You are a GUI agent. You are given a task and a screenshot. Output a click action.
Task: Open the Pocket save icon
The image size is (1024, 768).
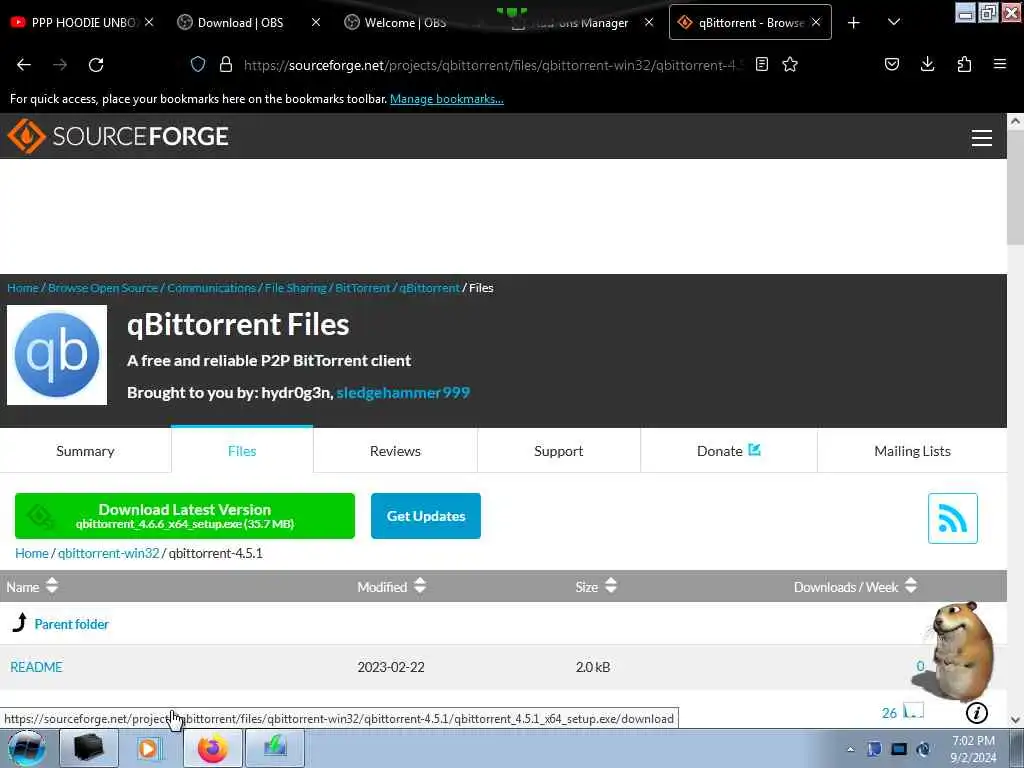892,64
